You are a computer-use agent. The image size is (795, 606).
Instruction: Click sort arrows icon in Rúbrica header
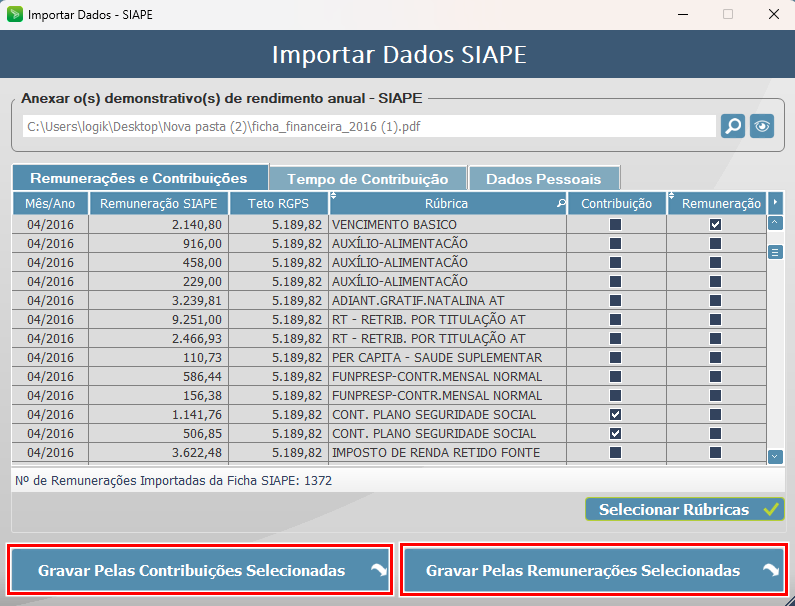tap(333, 196)
